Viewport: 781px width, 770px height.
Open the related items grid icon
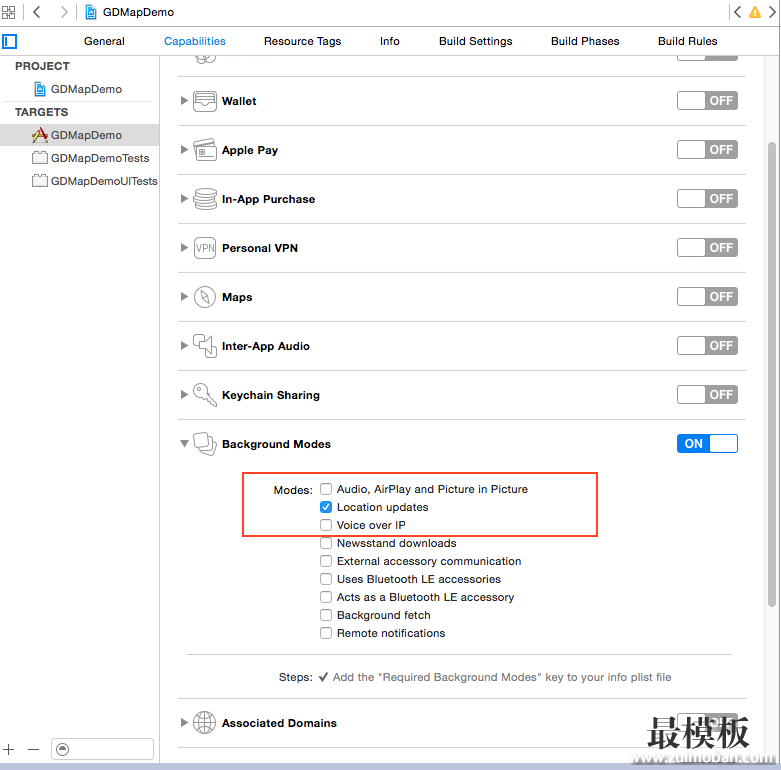pos(8,12)
